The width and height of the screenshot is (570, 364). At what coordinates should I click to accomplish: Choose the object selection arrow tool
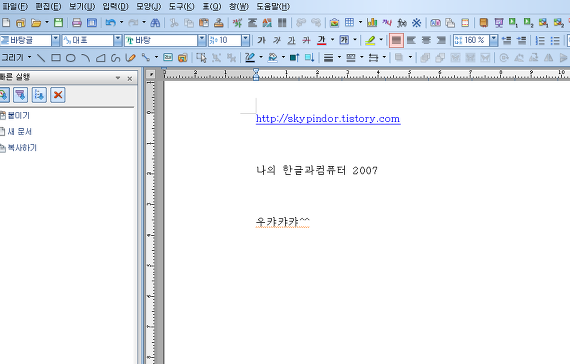(x=201, y=57)
